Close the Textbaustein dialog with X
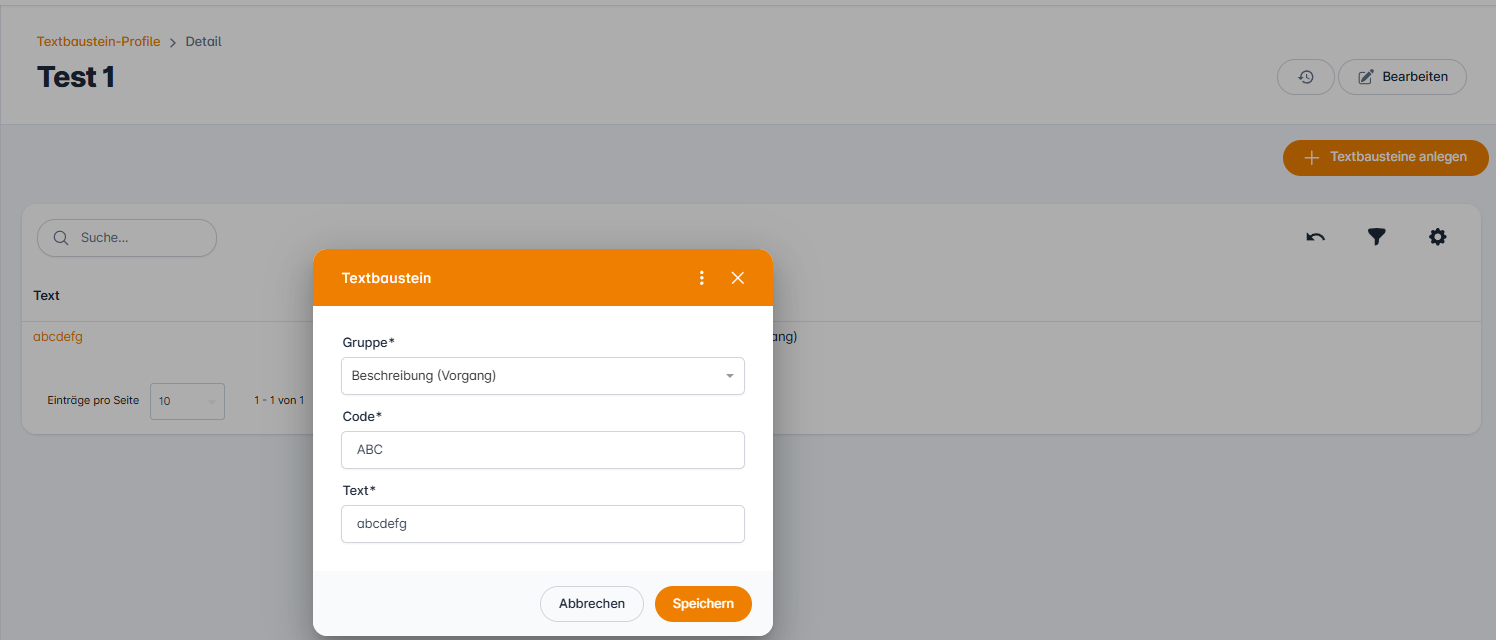This screenshot has height=640, width=1496. [738, 278]
